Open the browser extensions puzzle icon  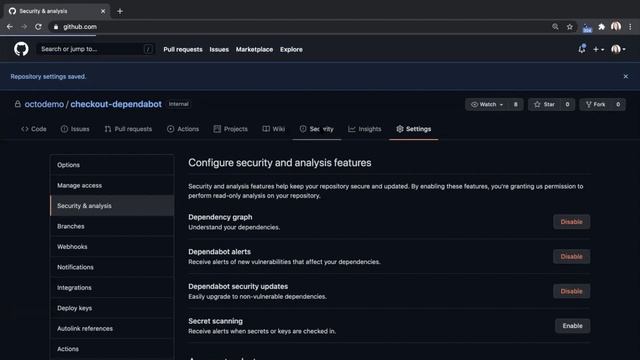tap(602, 27)
